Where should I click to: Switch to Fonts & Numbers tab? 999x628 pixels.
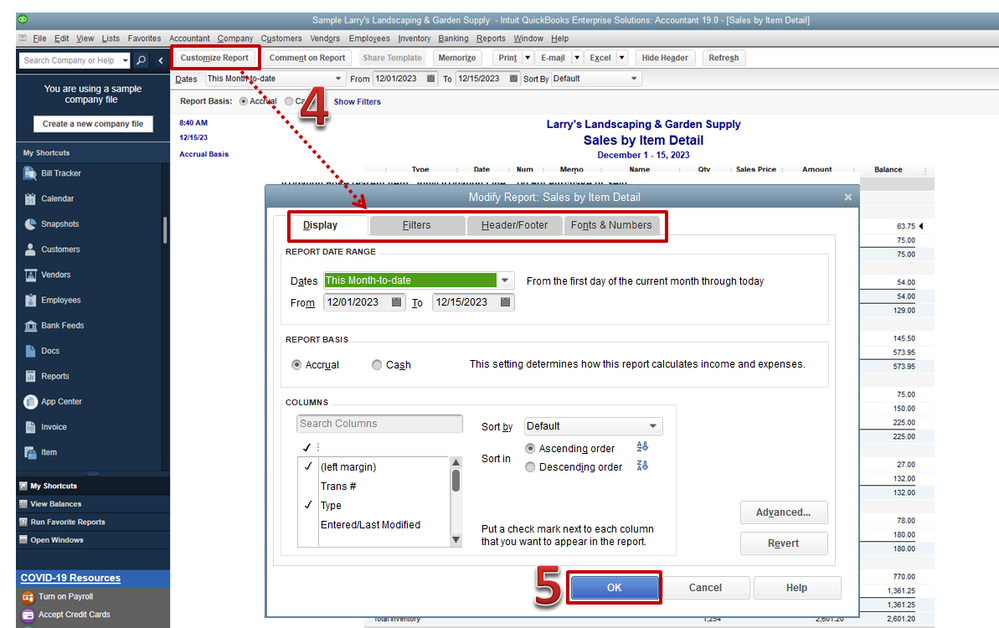pos(611,225)
